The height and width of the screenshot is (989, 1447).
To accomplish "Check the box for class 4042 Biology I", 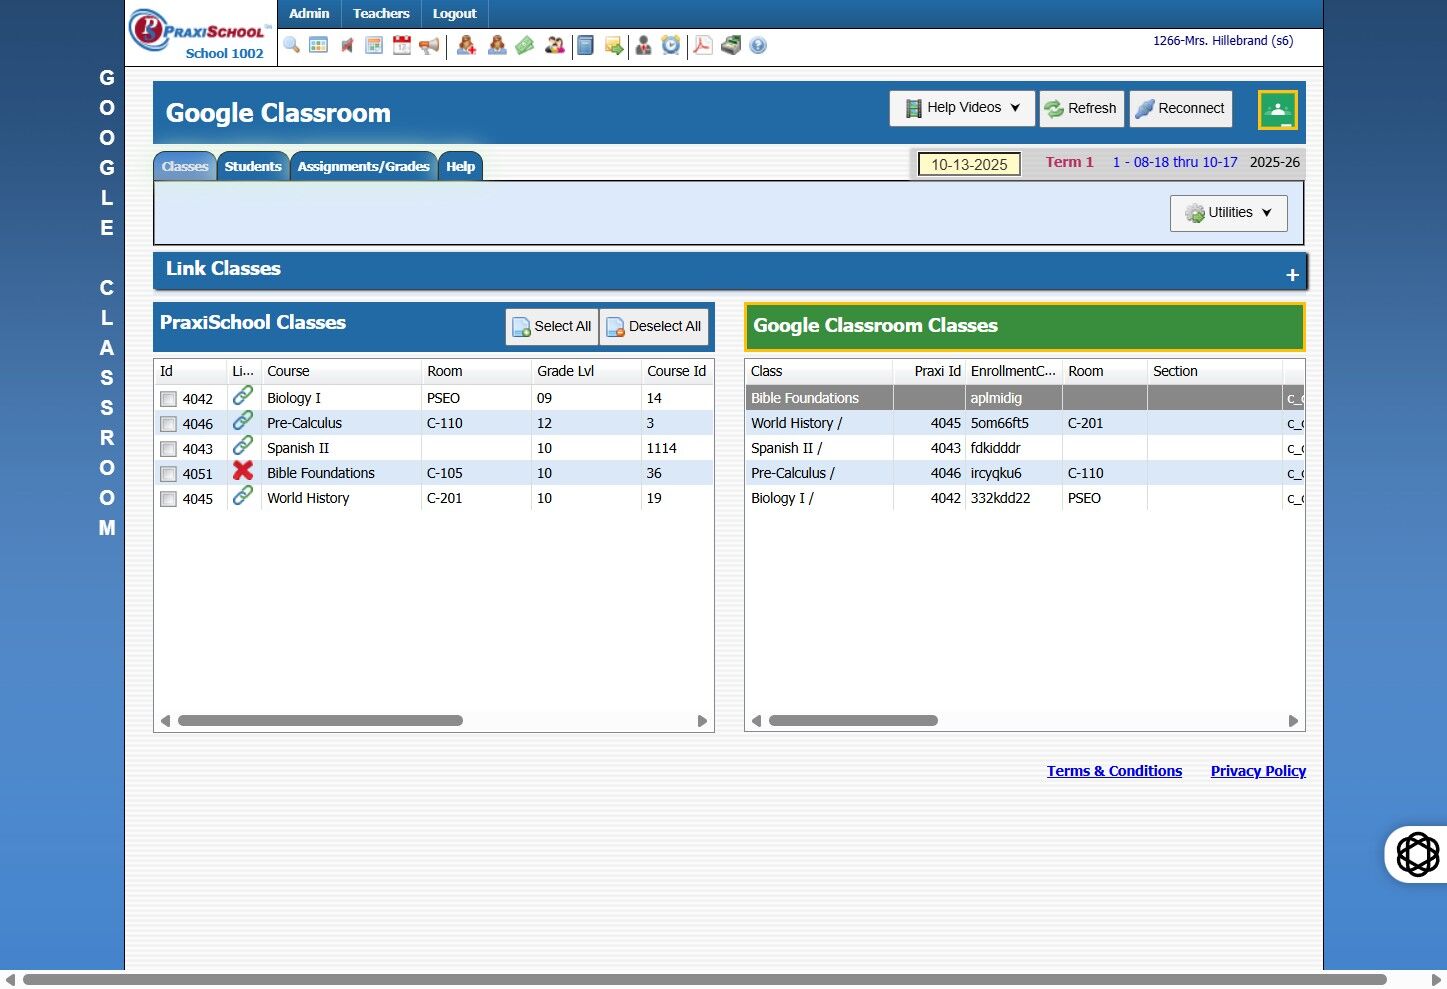I will point(169,399).
